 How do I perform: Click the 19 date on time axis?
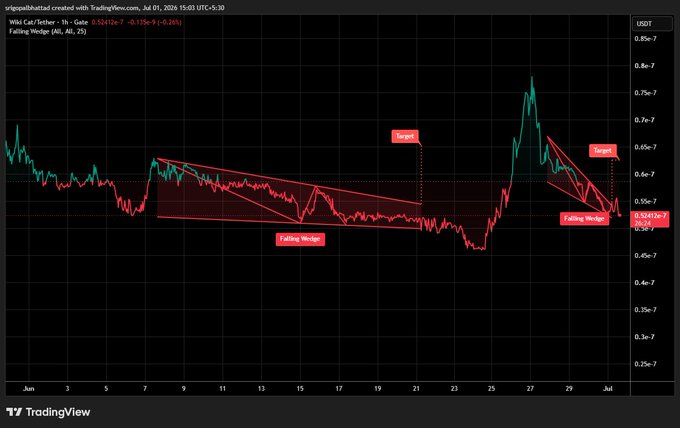coord(378,389)
